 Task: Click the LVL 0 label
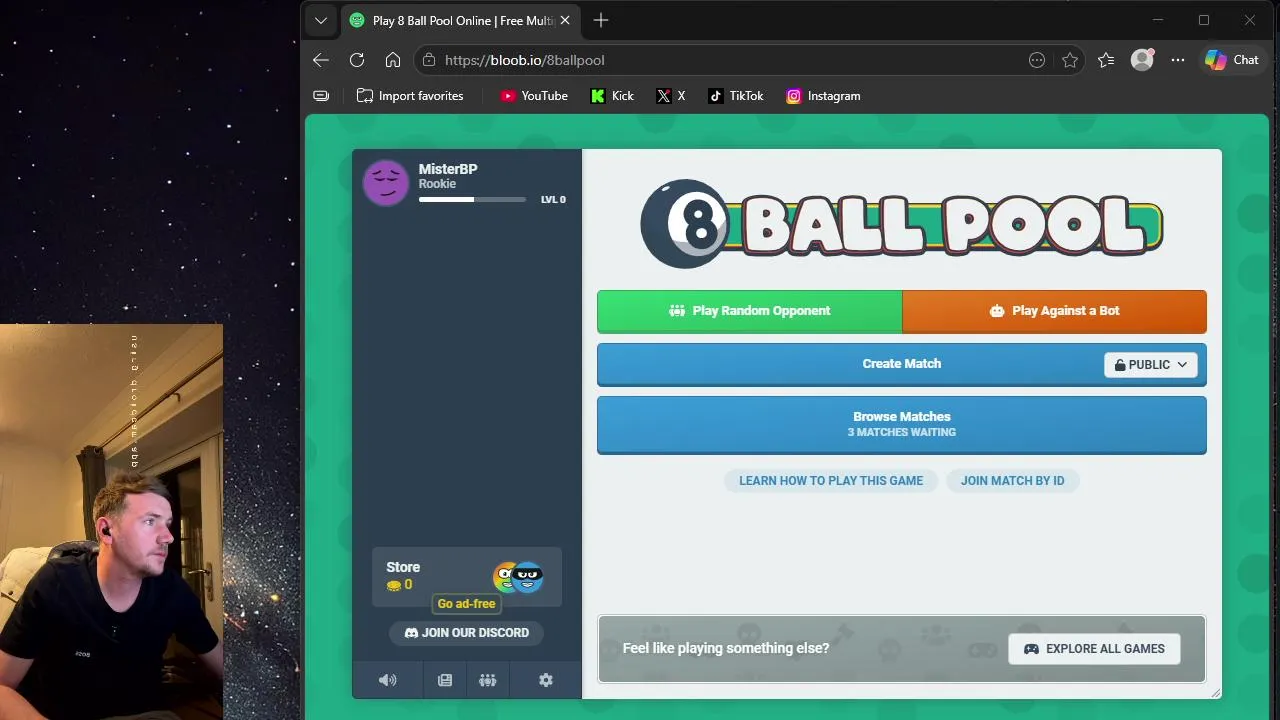553,200
